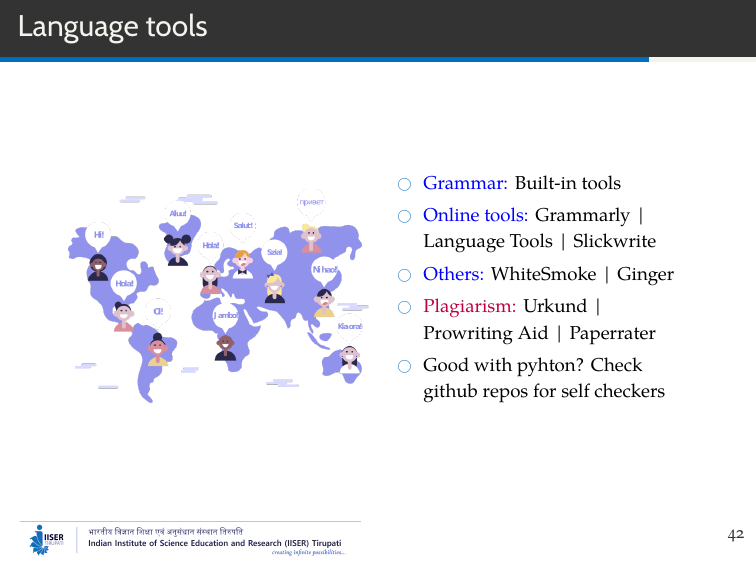Click the bullet circle beside 'Good with pyhton?'
Screen dimensions: 756x567
coord(404,366)
